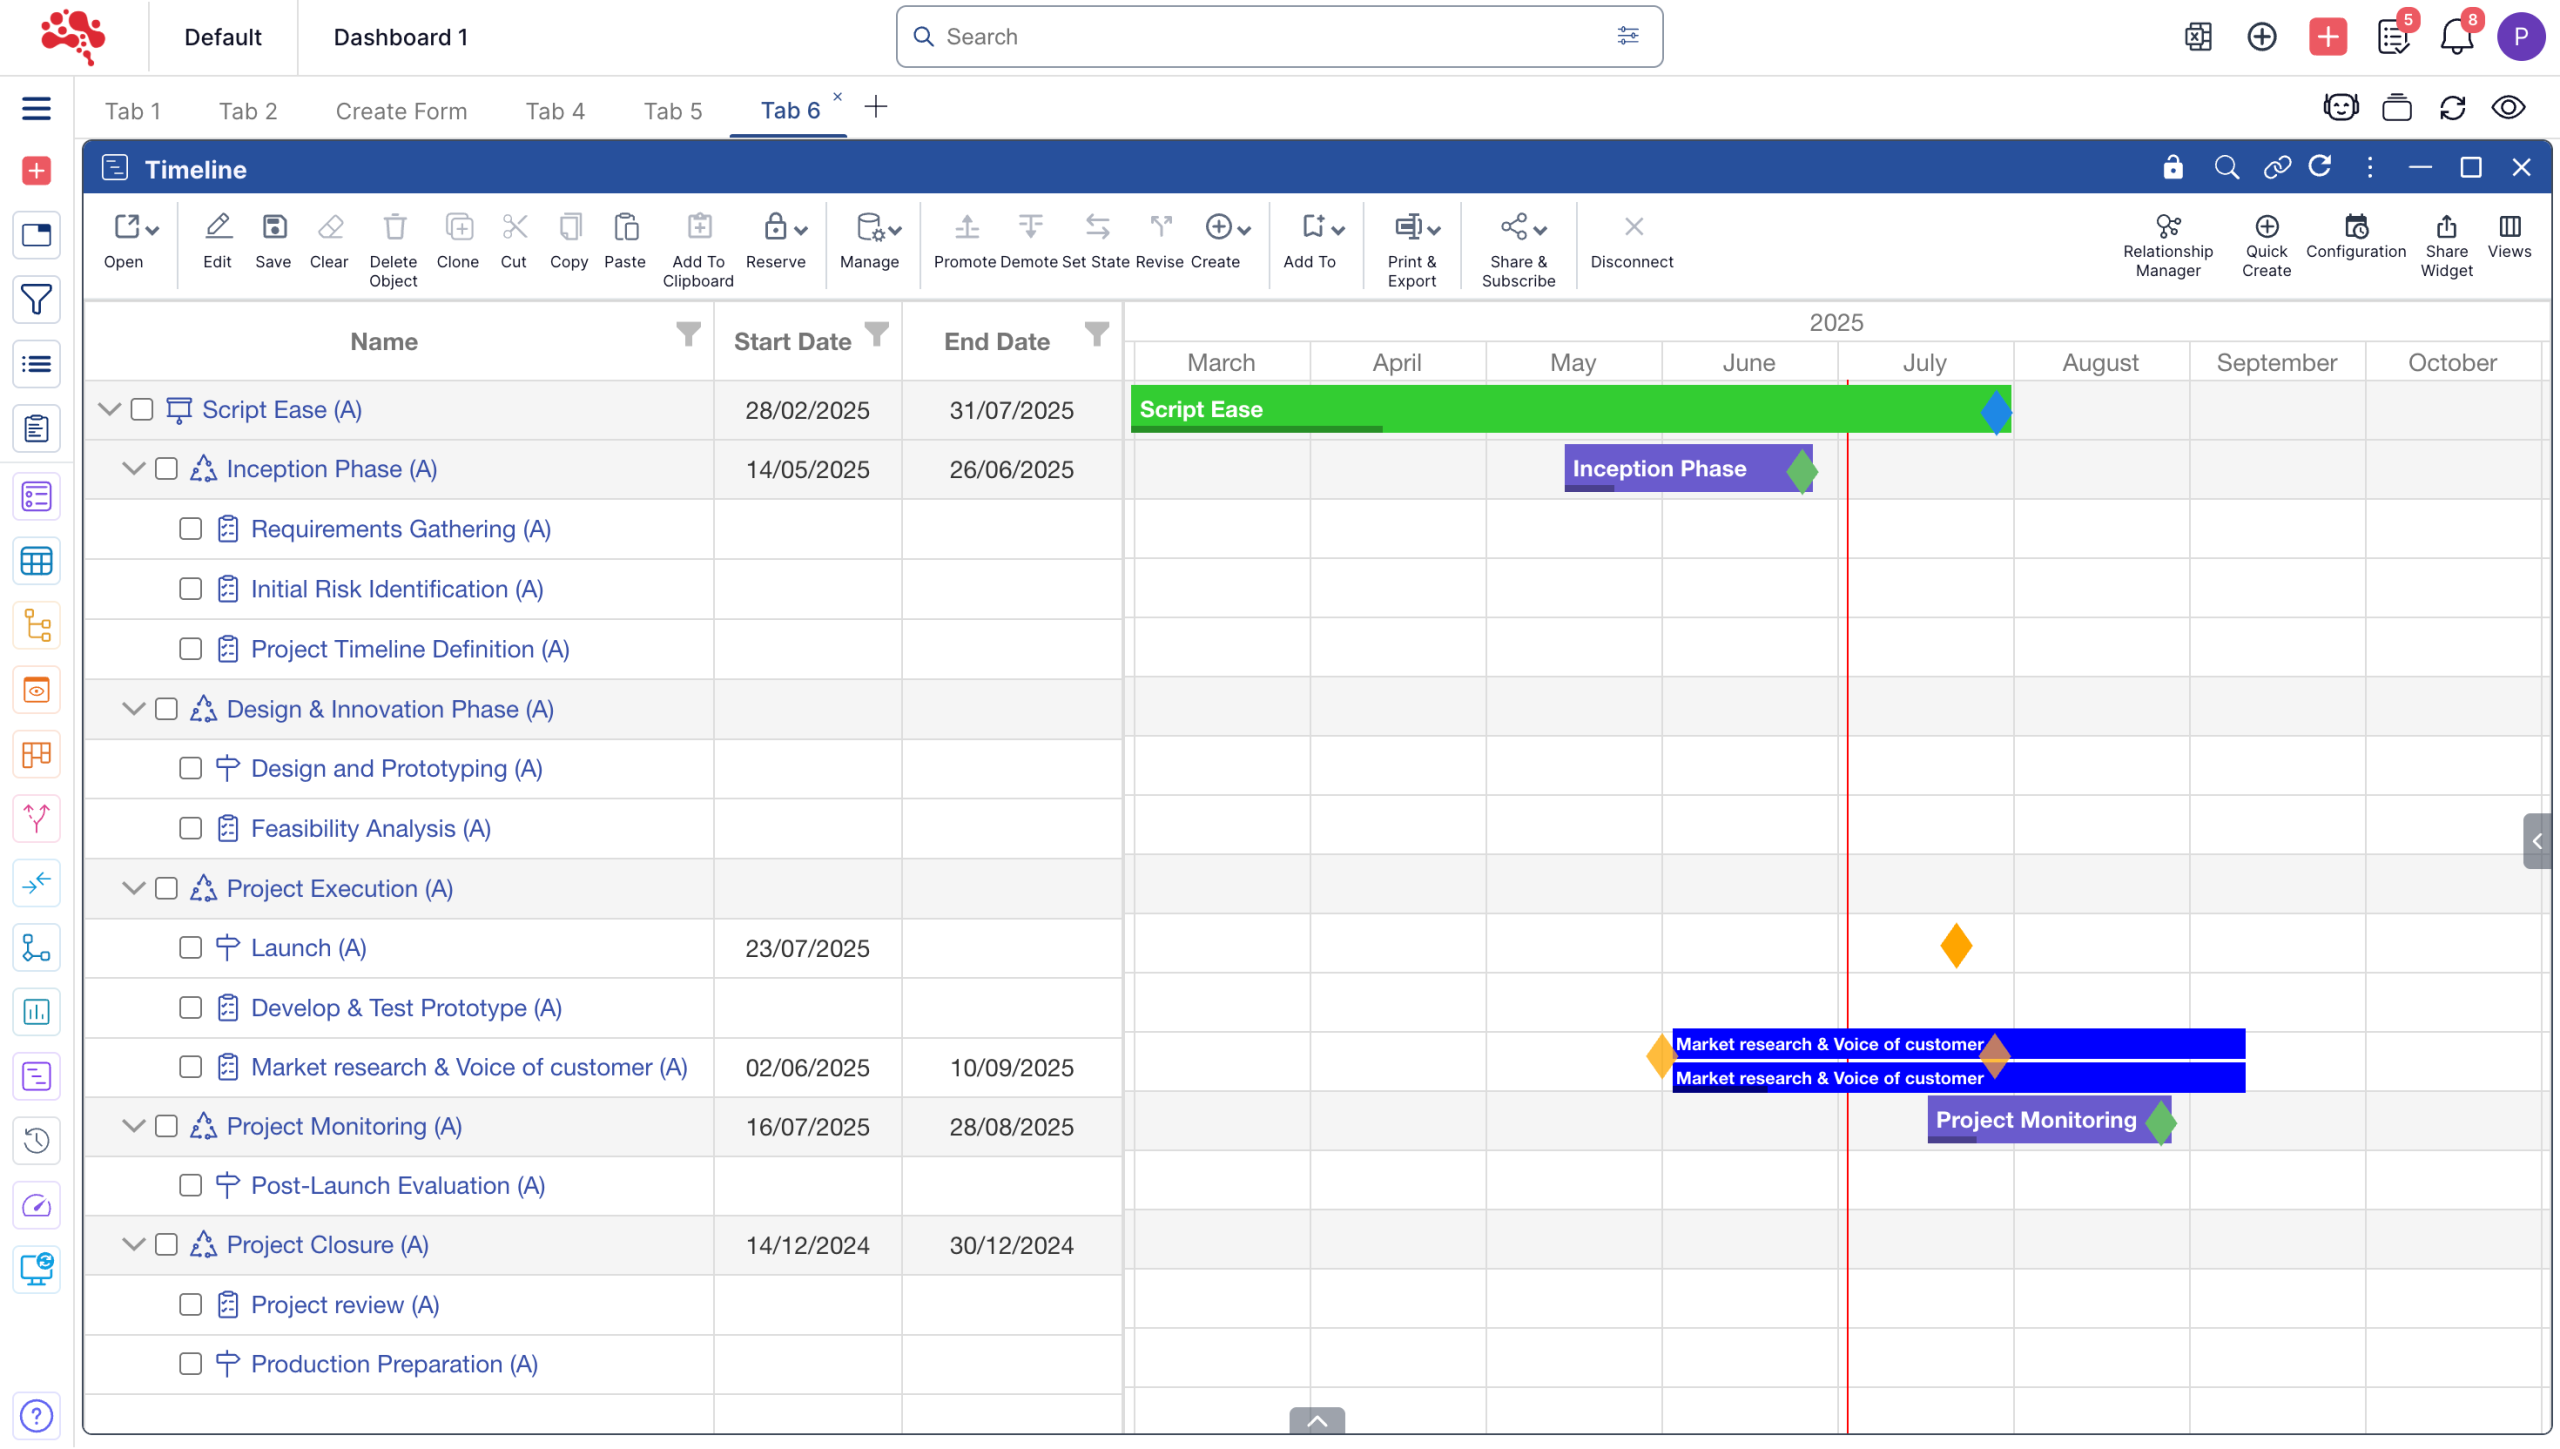This screenshot has width=2560, height=1449.
Task: Click the Share Widget icon
Action: tap(2445, 227)
